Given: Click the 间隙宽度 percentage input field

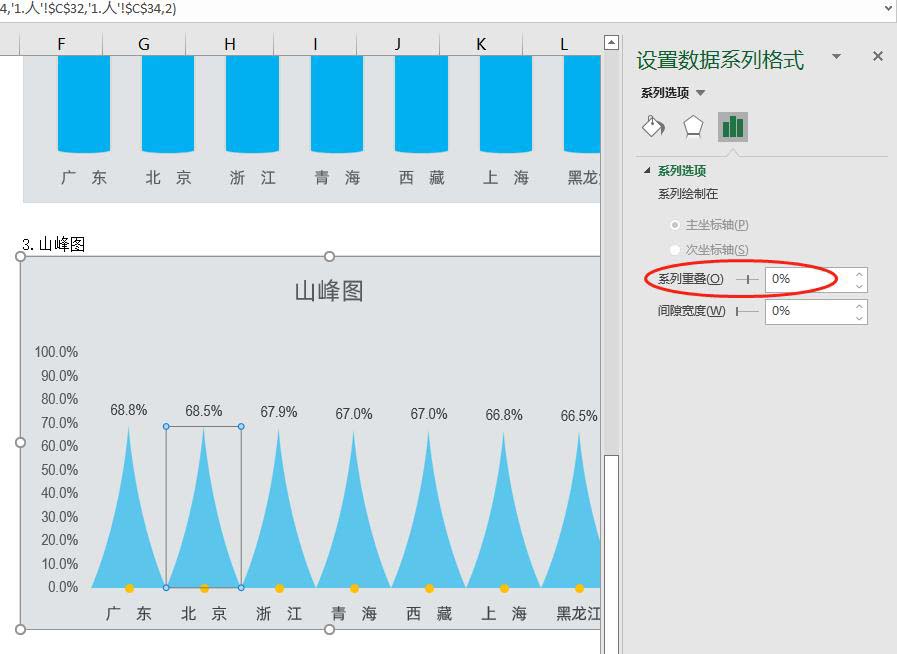Looking at the screenshot, I should click(x=806, y=312).
